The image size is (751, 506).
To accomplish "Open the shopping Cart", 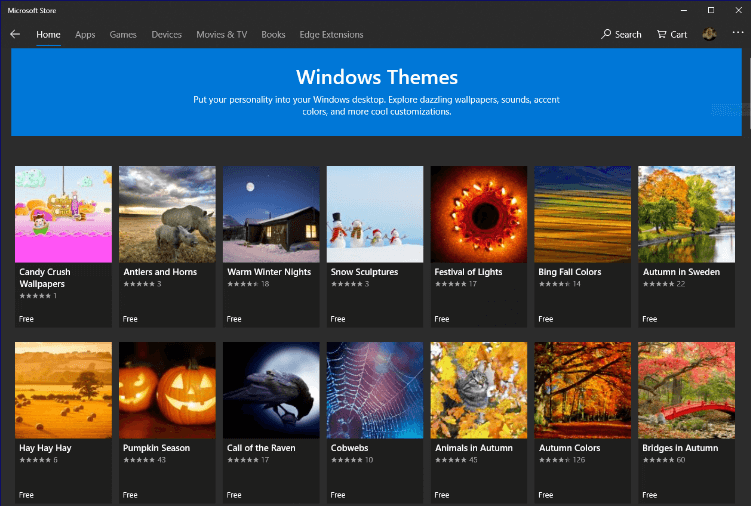I will 671,34.
